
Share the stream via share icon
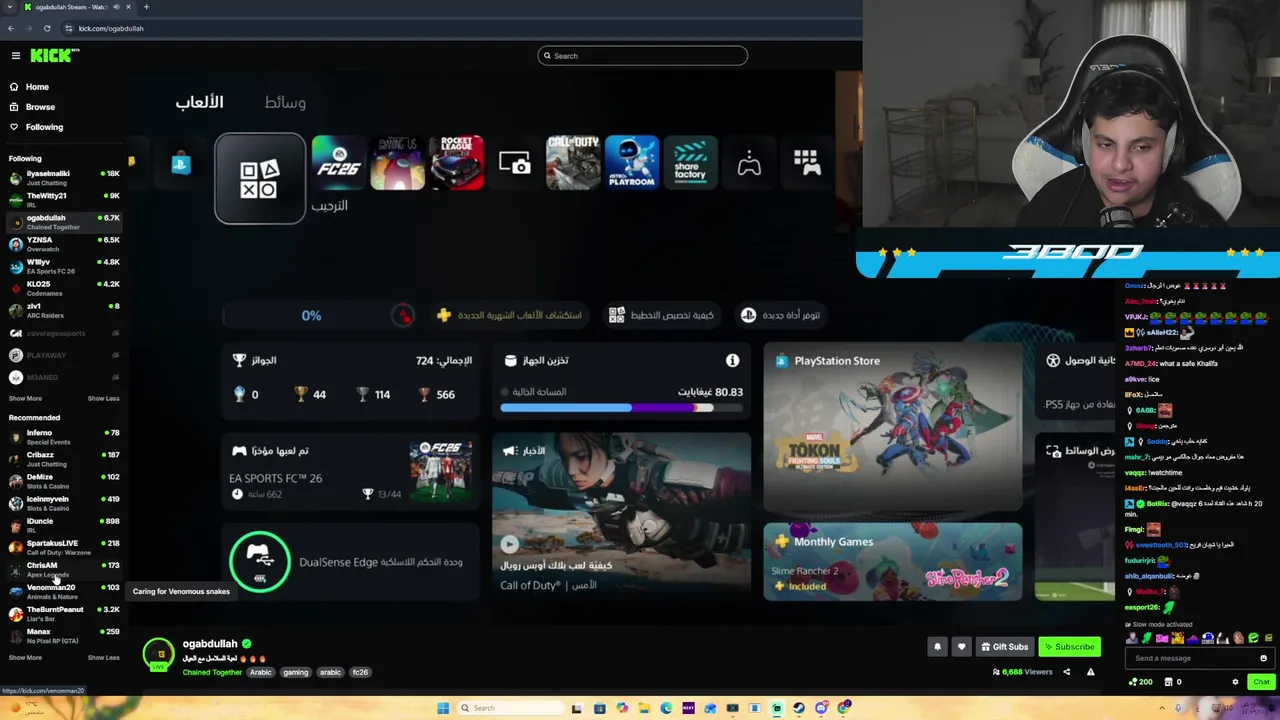tap(1066, 672)
